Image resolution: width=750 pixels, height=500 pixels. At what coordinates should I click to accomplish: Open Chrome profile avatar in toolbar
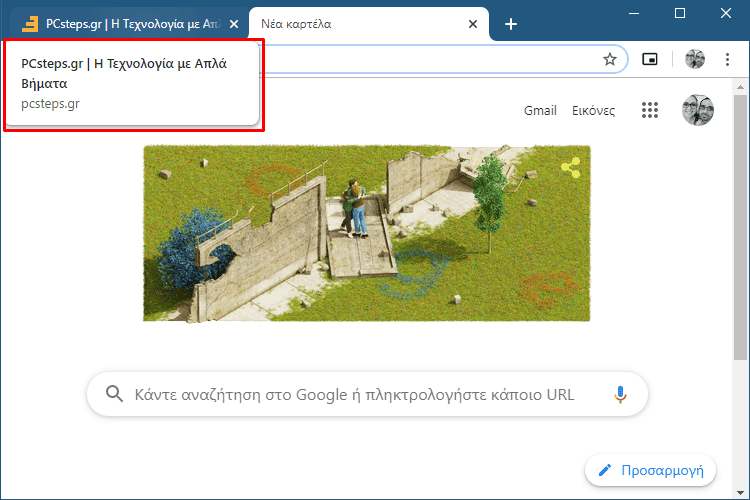point(695,59)
